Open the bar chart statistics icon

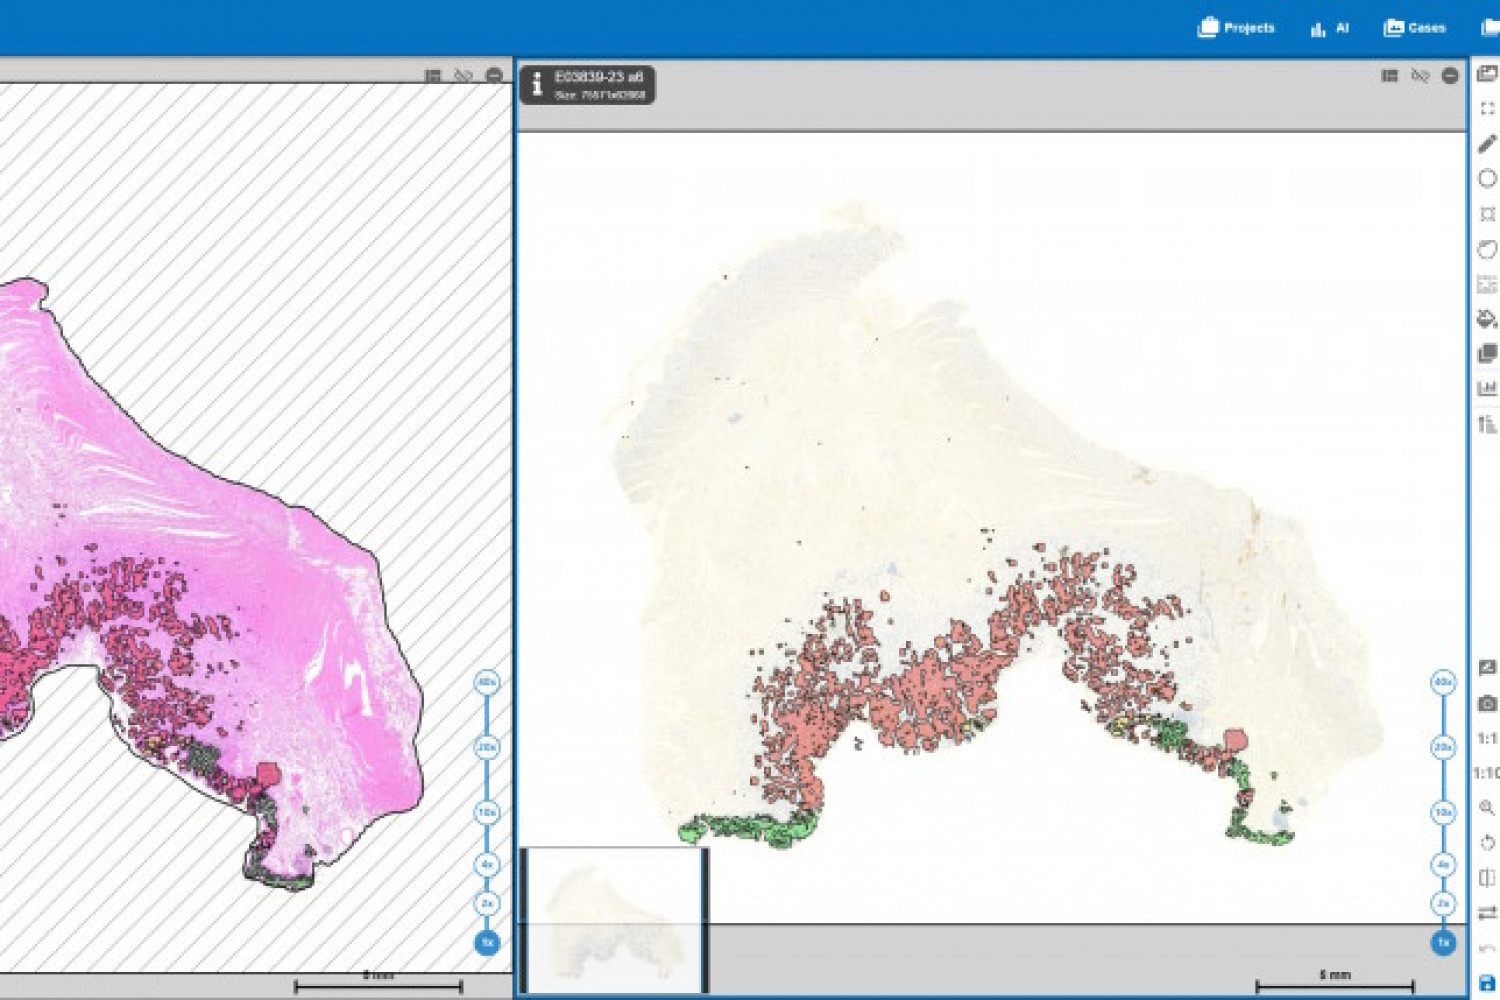[1487, 388]
